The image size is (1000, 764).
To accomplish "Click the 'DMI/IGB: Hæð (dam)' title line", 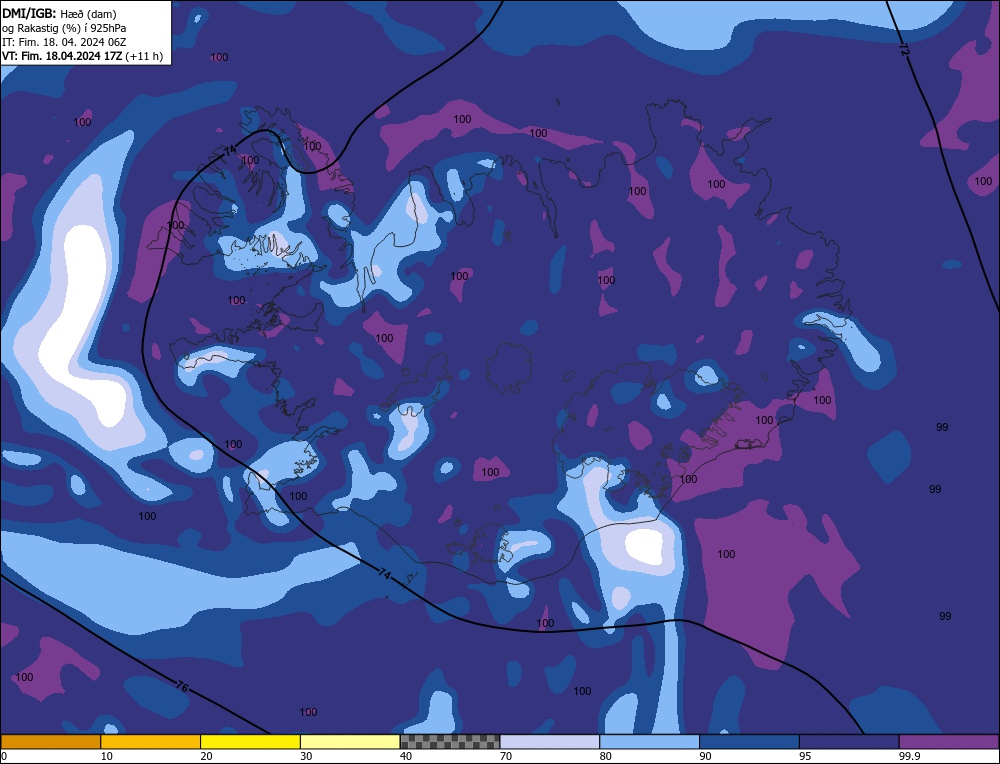I will (59, 13).
